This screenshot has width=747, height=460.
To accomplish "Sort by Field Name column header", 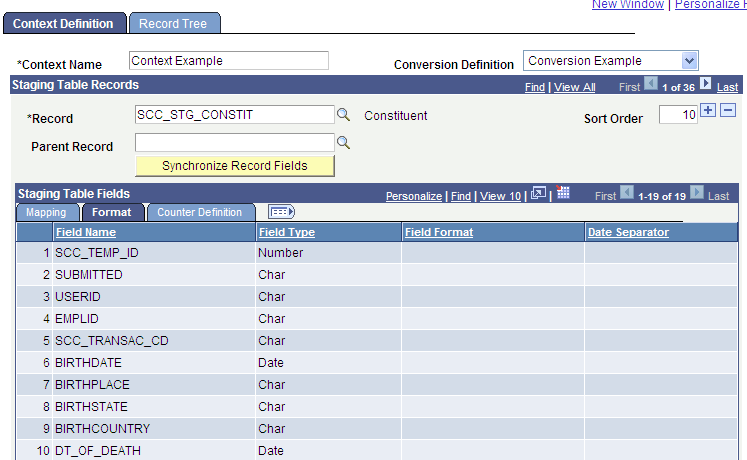I will [86, 232].
